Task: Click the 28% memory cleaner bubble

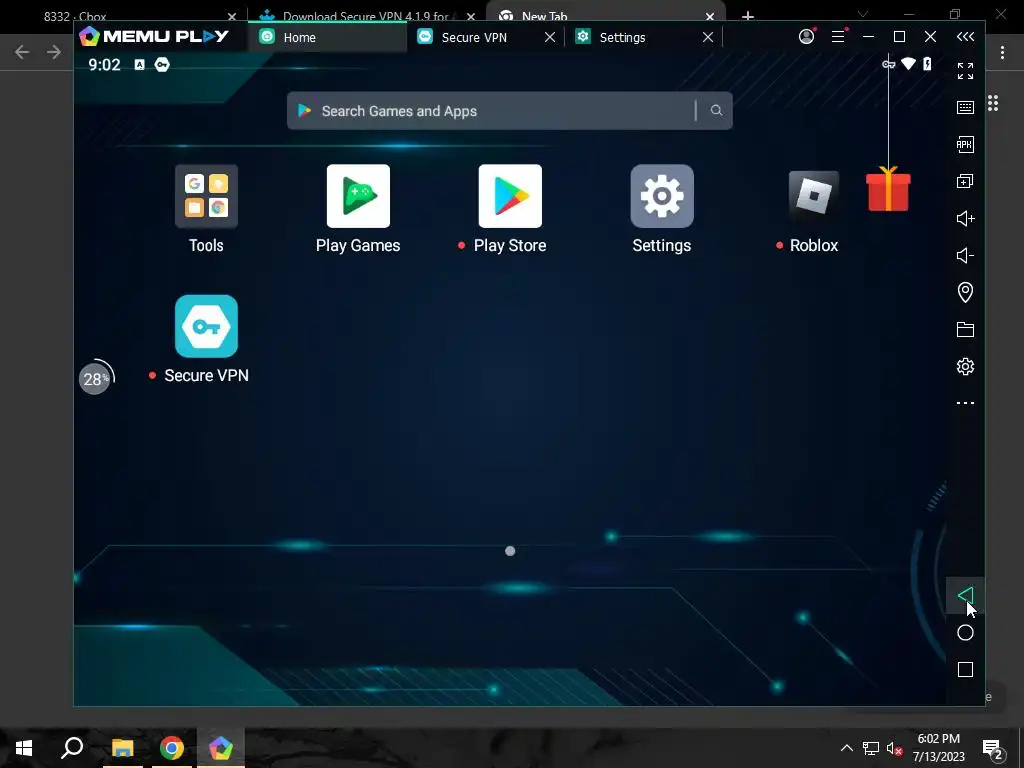Action: coord(95,378)
